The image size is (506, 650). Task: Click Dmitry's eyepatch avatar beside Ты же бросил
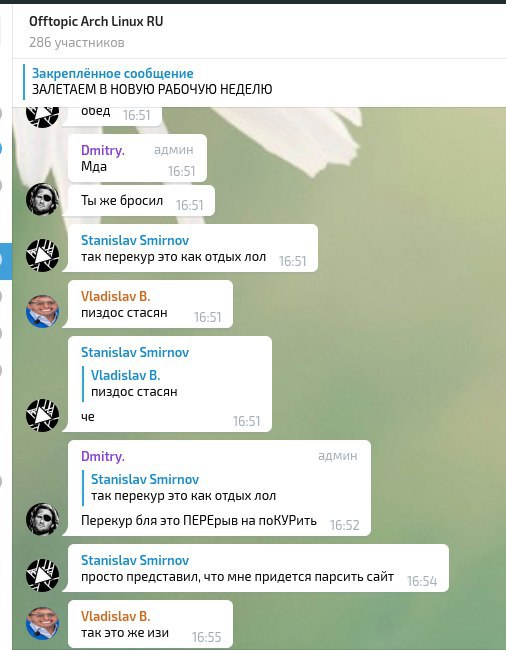(42, 199)
